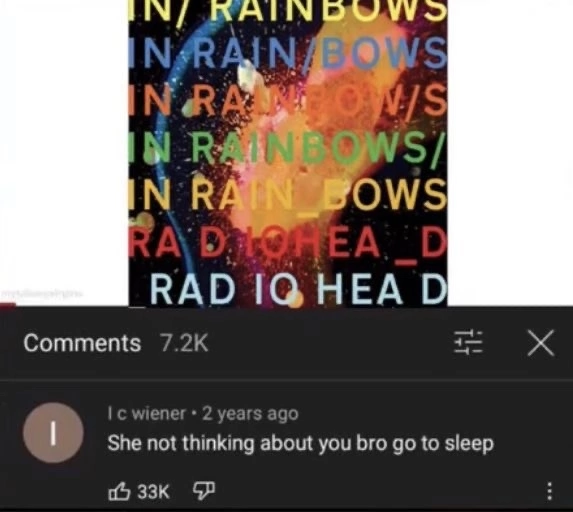This screenshot has width=573, height=512.
Task: Open the three-dot comment options menu
Action: tap(549, 491)
